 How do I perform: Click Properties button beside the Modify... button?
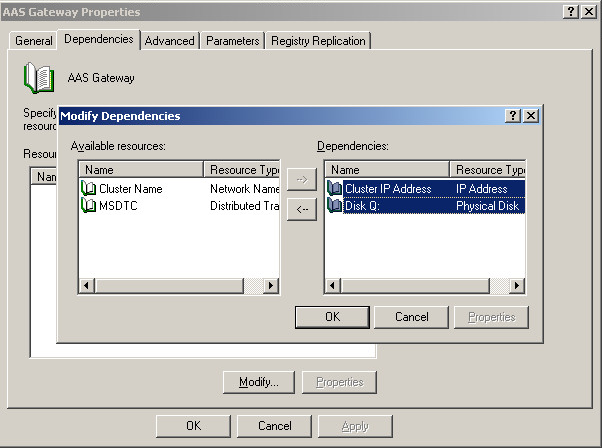point(339,382)
